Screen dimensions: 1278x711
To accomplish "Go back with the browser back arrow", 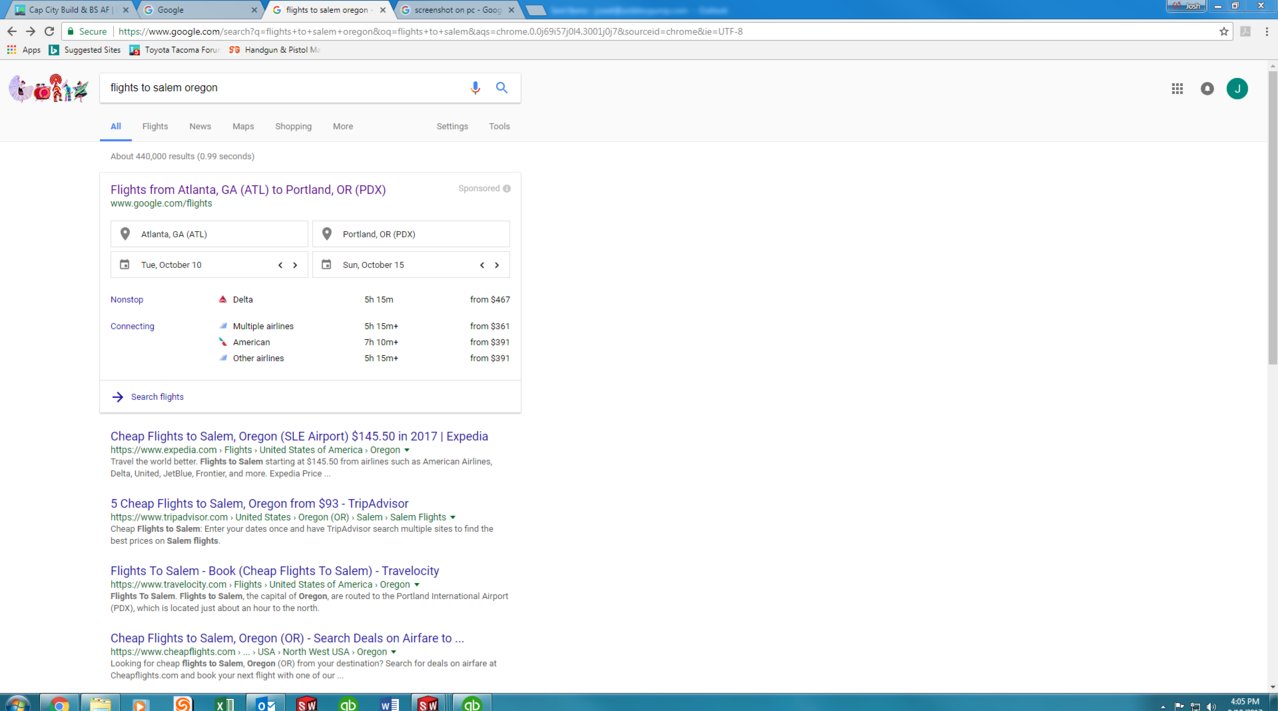I will point(12,31).
